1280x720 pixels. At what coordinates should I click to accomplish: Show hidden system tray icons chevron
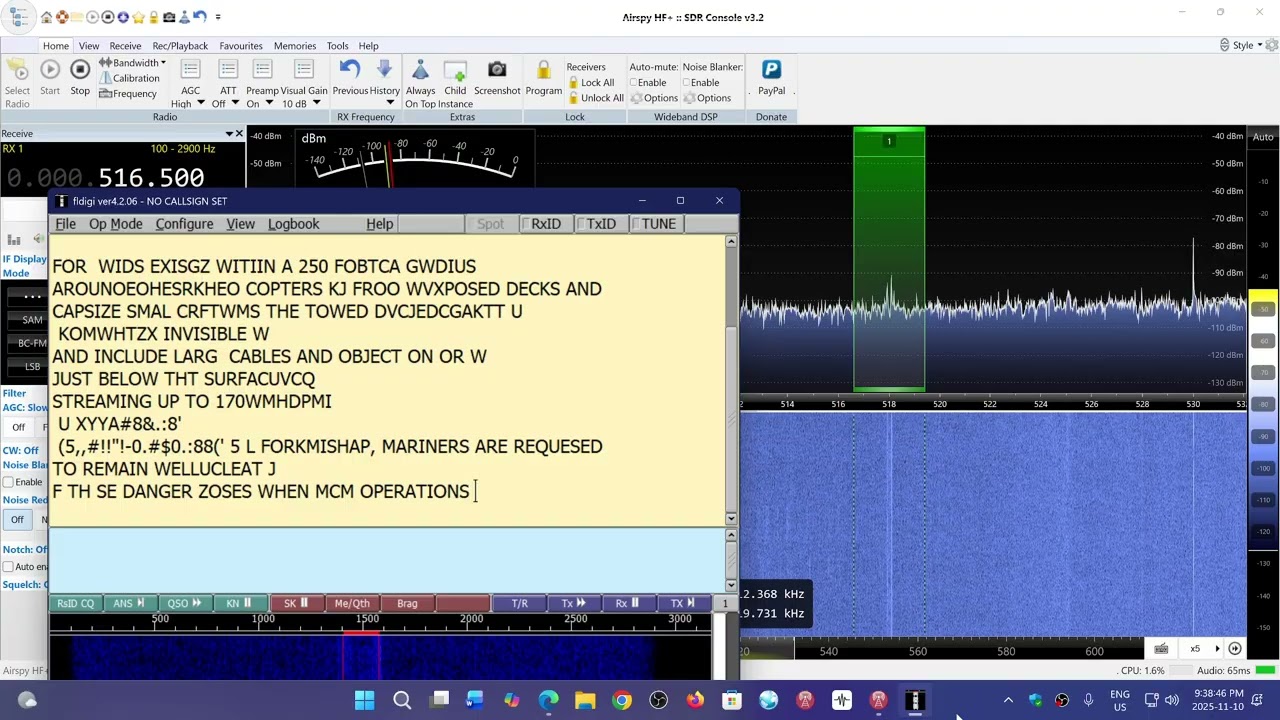[1008, 700]
